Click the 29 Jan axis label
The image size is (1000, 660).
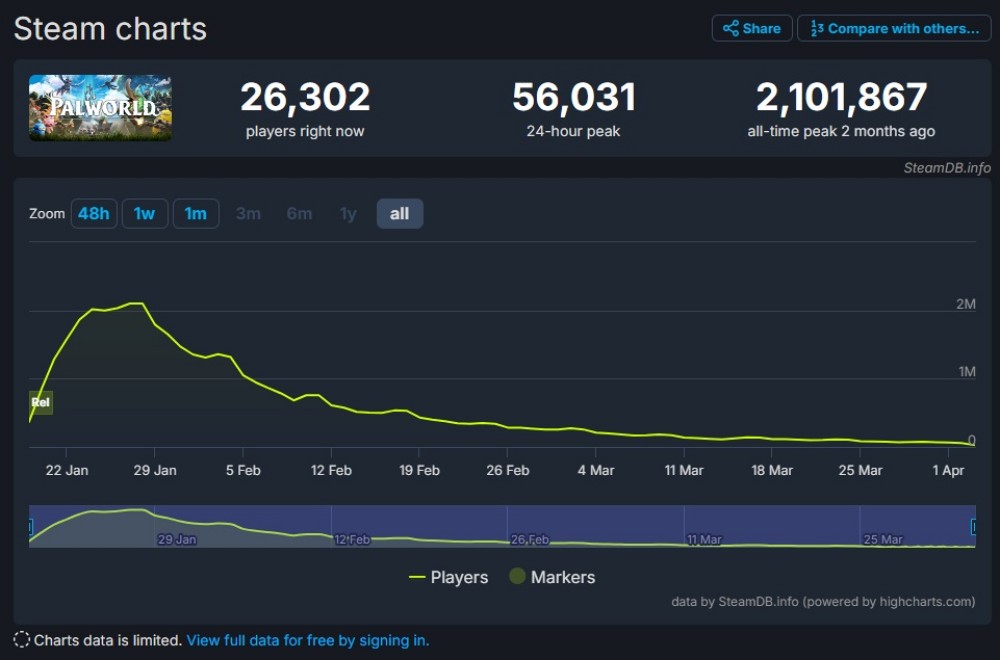coord(155,471)
